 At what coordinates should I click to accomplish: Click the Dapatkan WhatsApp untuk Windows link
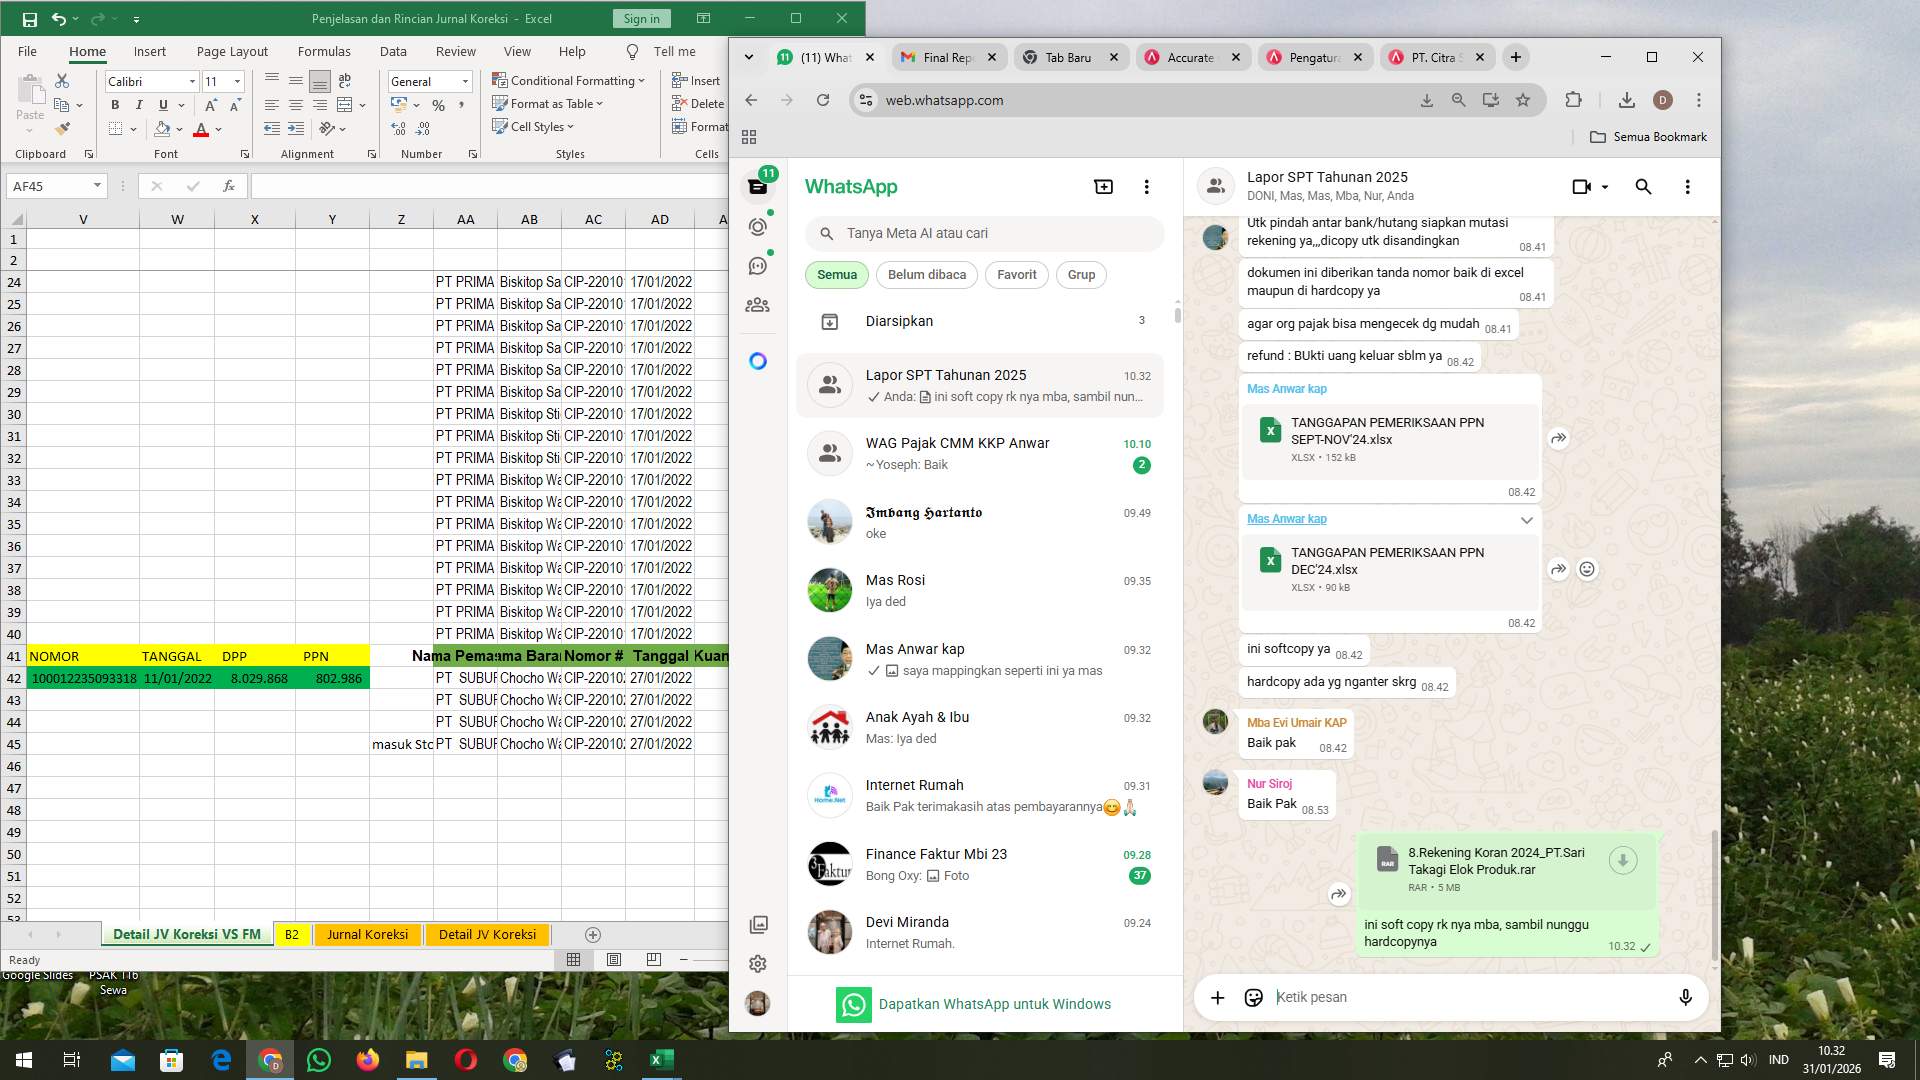[x=995, y=1004]
